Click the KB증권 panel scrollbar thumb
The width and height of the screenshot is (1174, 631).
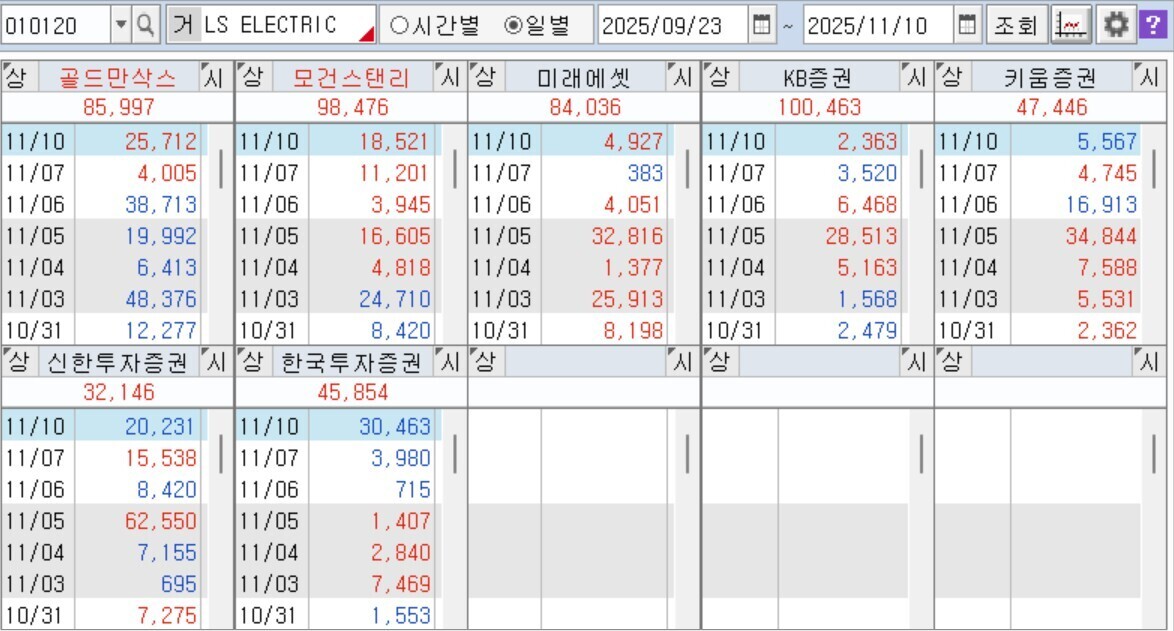921,169
